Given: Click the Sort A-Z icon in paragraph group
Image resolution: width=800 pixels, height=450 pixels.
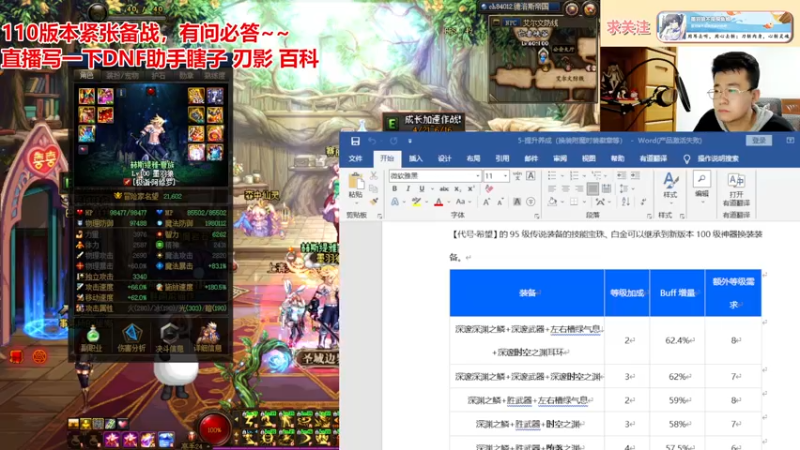Looking at the screenshot, I should 626,202.
